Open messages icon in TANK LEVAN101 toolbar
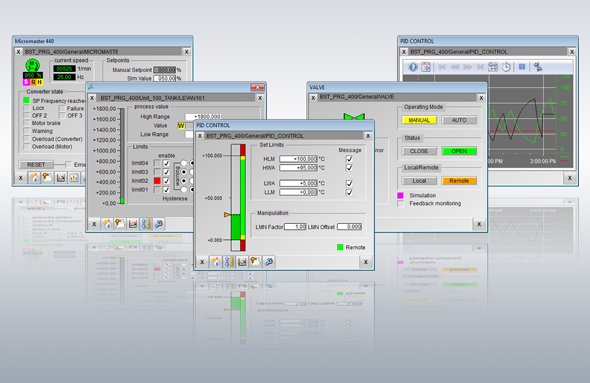Screen dimensions: 590x383 click(120, 224)
